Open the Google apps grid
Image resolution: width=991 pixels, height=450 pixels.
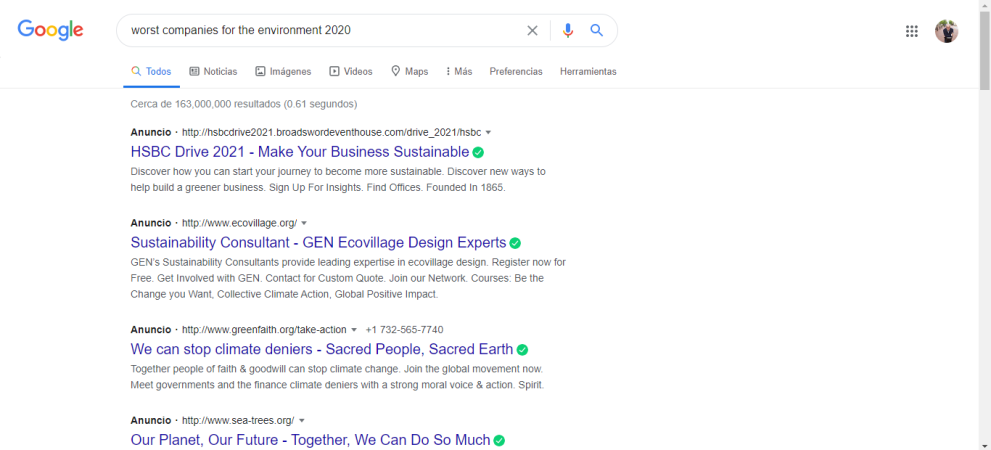(x=911, y=31)
